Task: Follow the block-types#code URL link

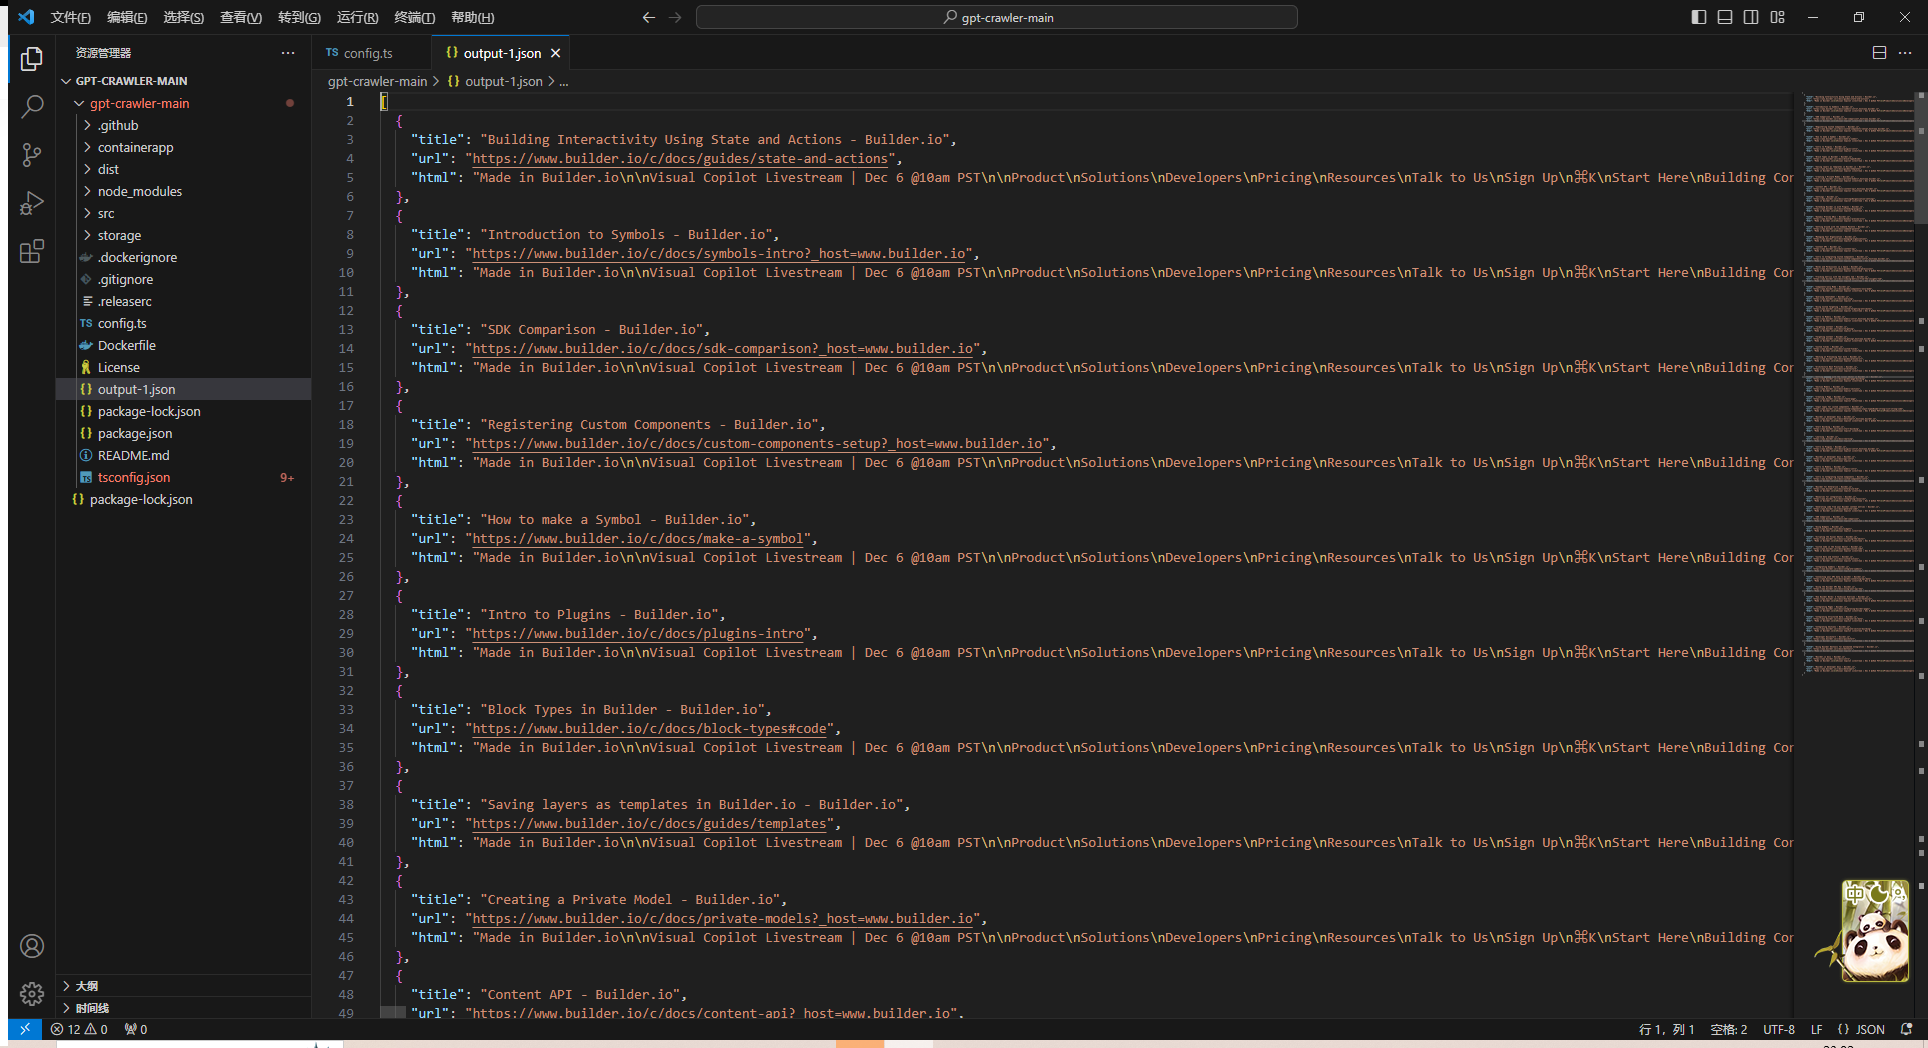Action: point(650,728)
